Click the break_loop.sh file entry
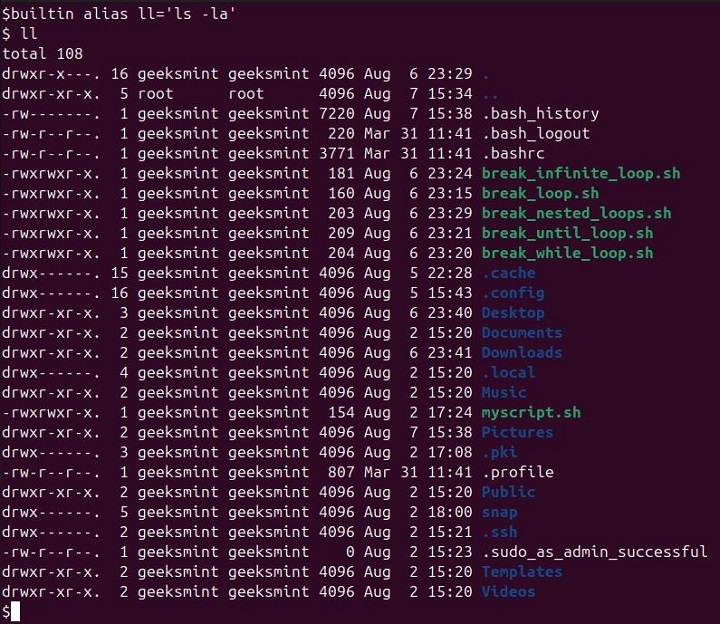720x624 pixels. 540,193
